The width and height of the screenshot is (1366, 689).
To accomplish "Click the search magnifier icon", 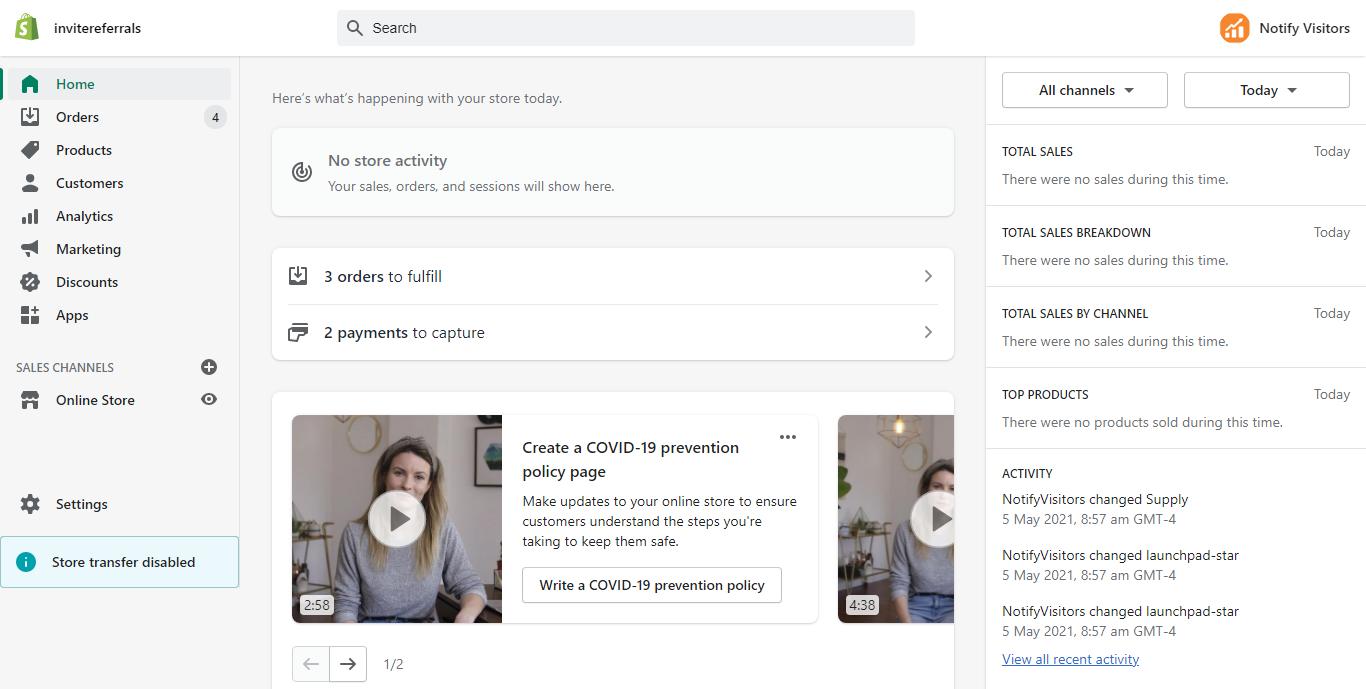I will point(355,28).
